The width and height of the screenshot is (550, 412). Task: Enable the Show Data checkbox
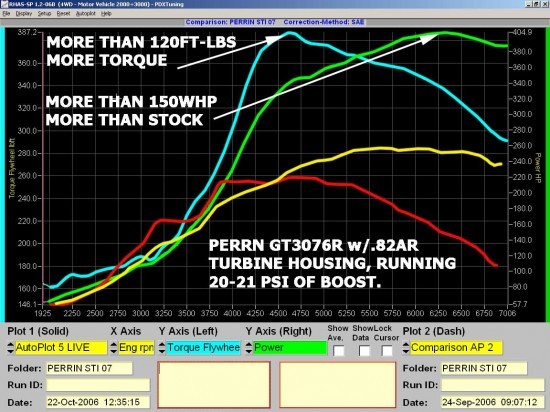pos(364,350)
